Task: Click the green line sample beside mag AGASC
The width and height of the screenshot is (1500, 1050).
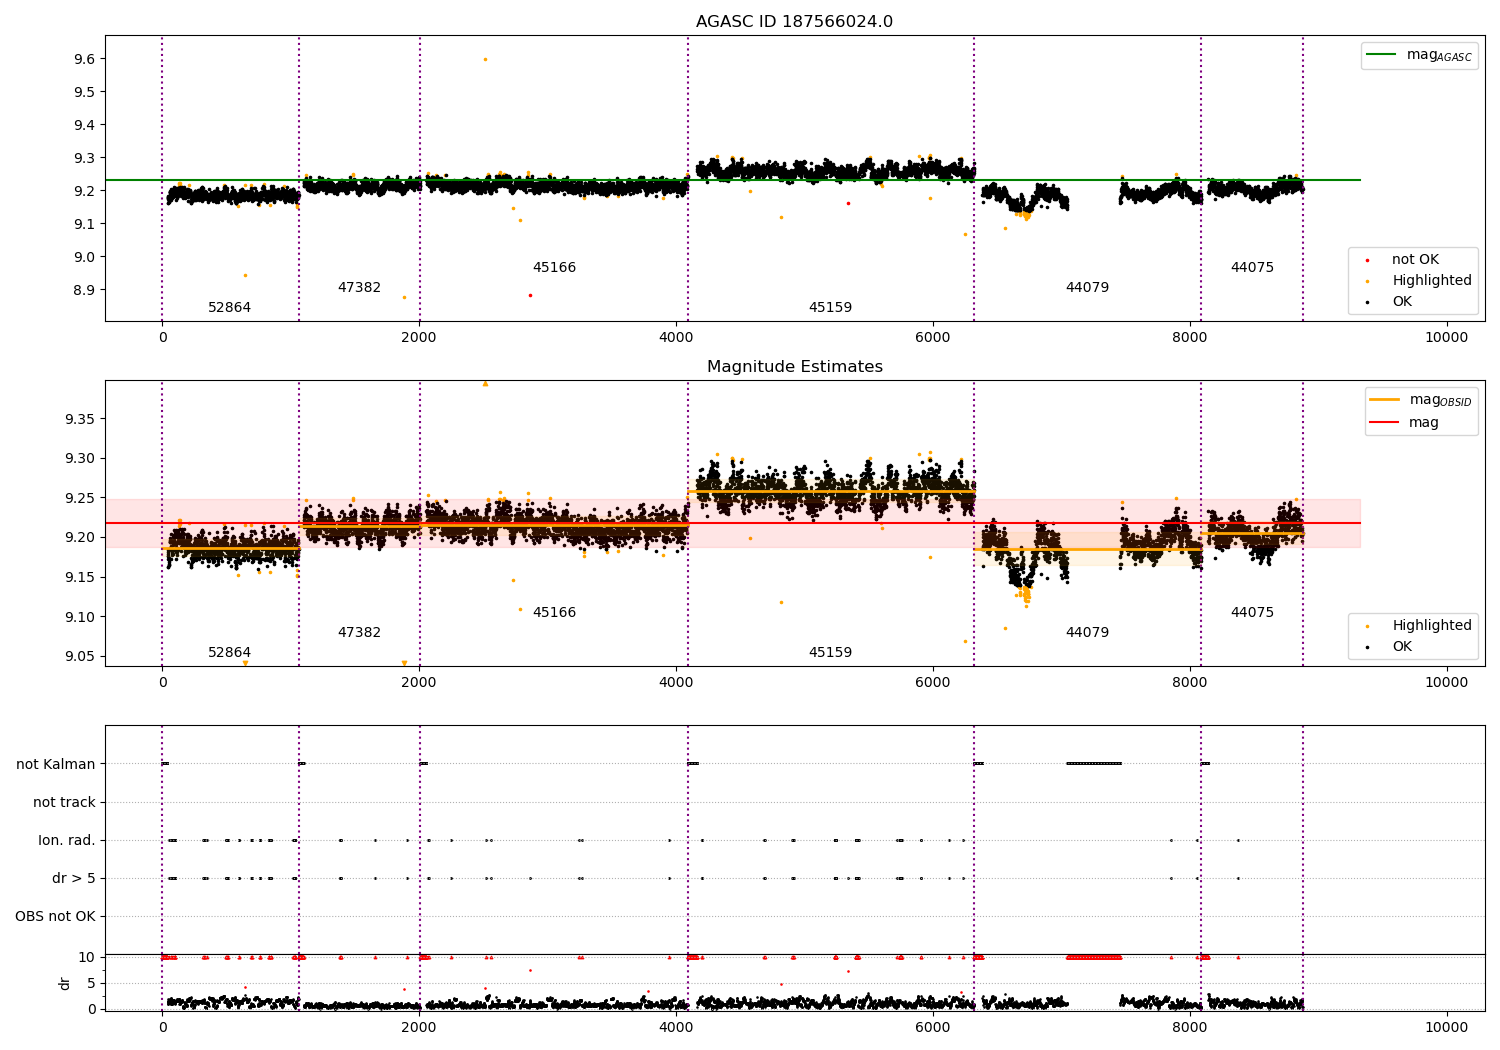Action: click(1382, 55)
